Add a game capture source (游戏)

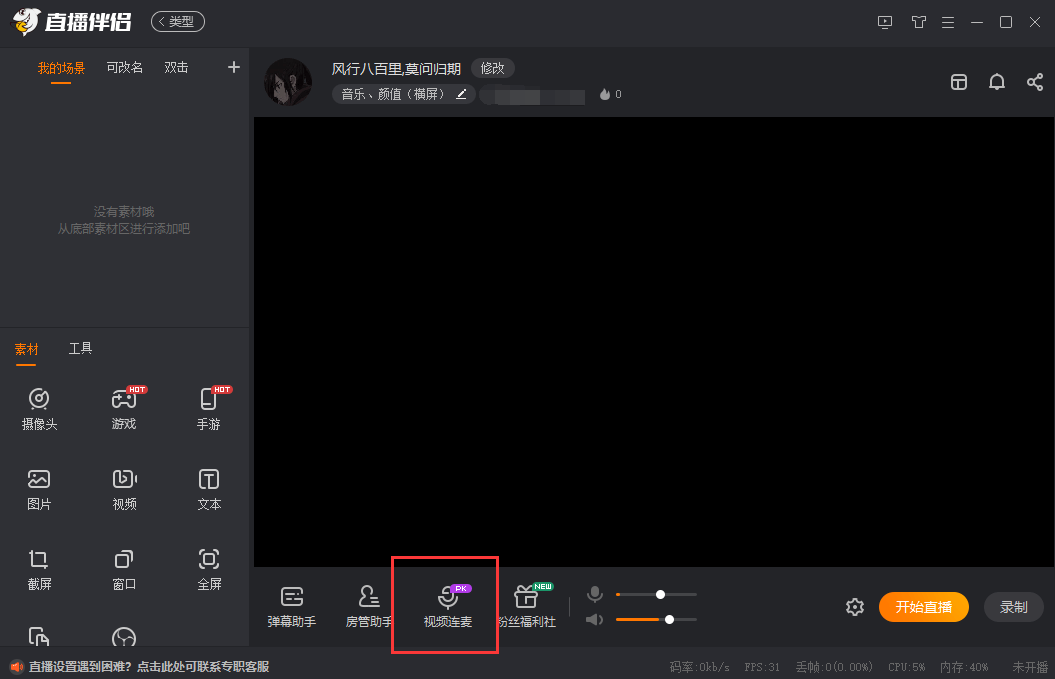coord(124,404)
